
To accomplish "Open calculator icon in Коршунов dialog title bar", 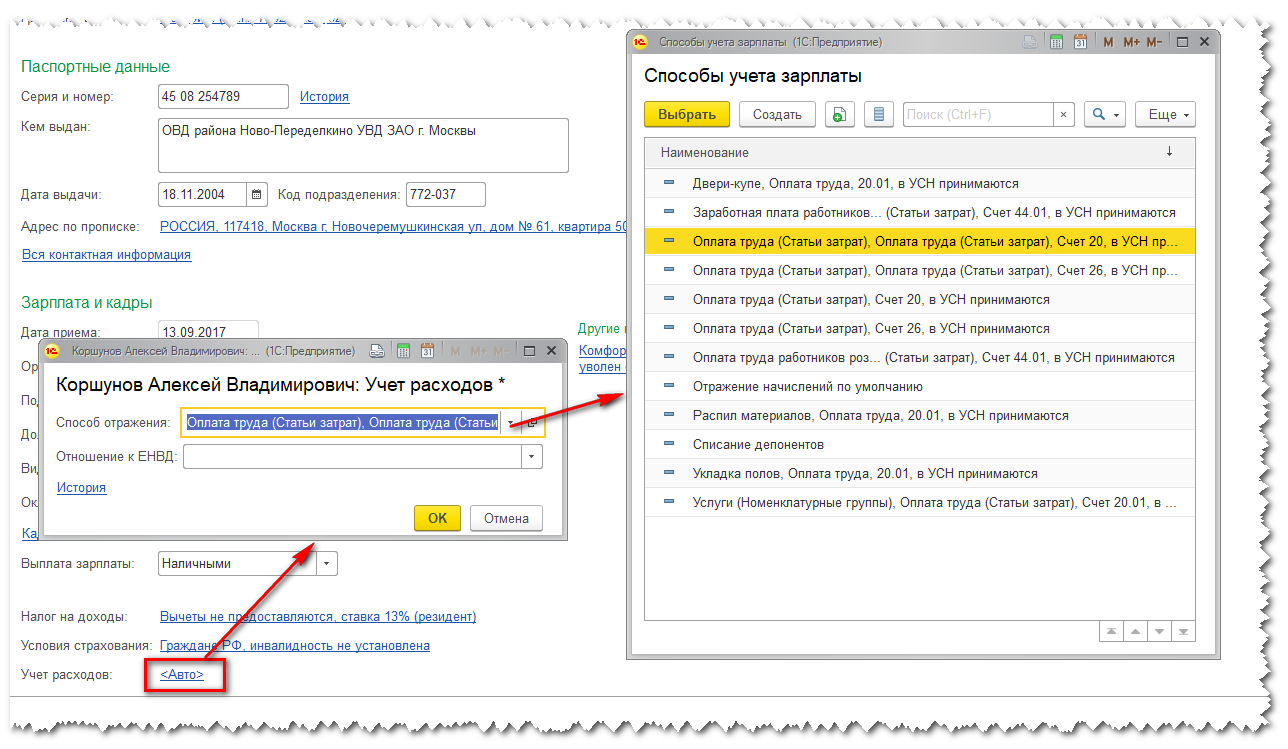I will (x=403, y=351).
